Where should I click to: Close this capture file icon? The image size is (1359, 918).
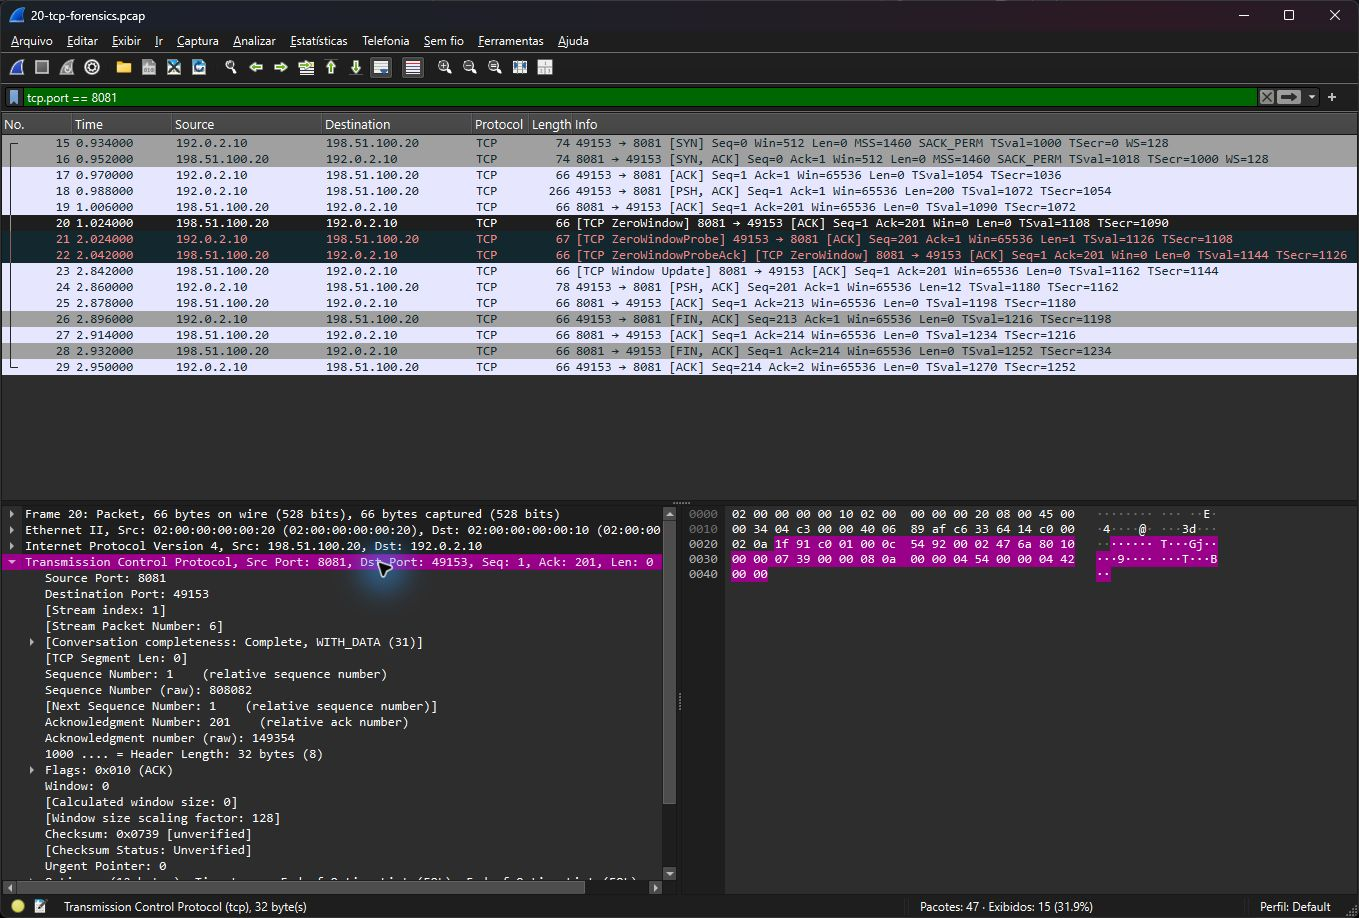coord(174,67)
